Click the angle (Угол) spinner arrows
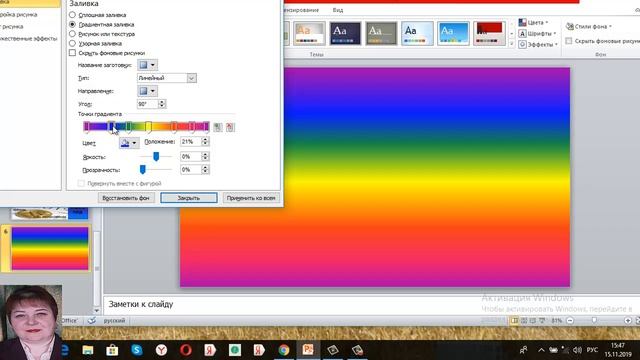The width and height of the screenshot is (640, 360). 162,104
